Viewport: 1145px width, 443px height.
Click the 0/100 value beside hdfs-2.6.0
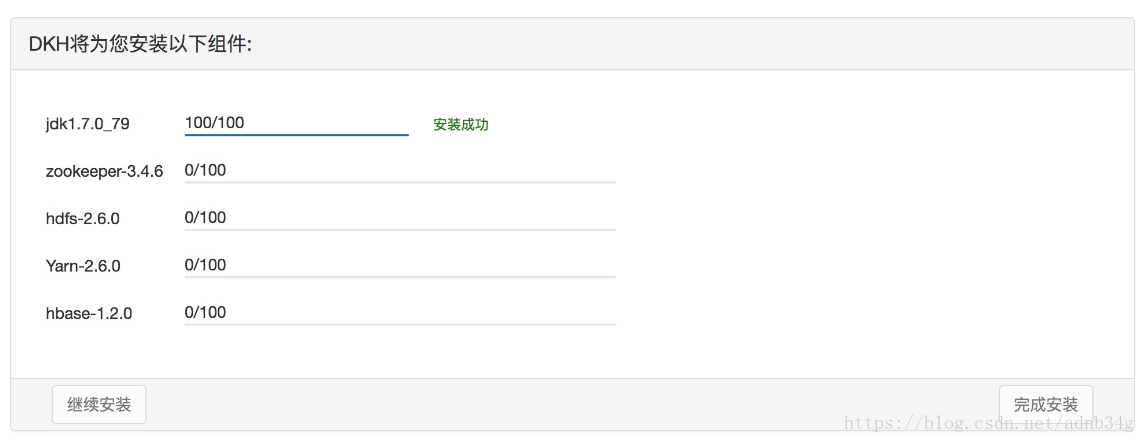pyautogui.click(x=206, y=217)
